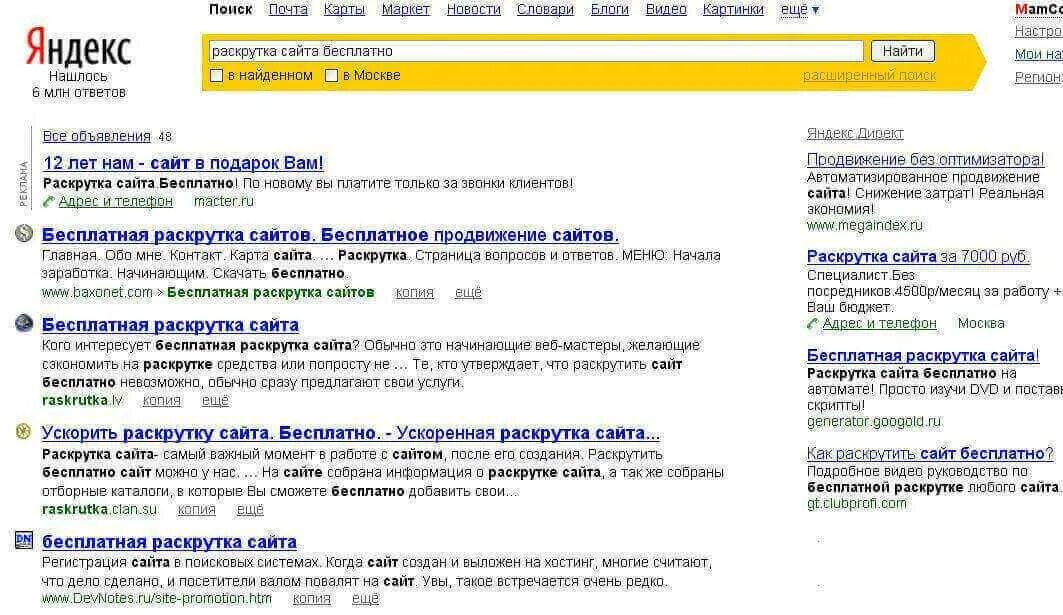Go to the Новости tab

[x=473, y=9]
